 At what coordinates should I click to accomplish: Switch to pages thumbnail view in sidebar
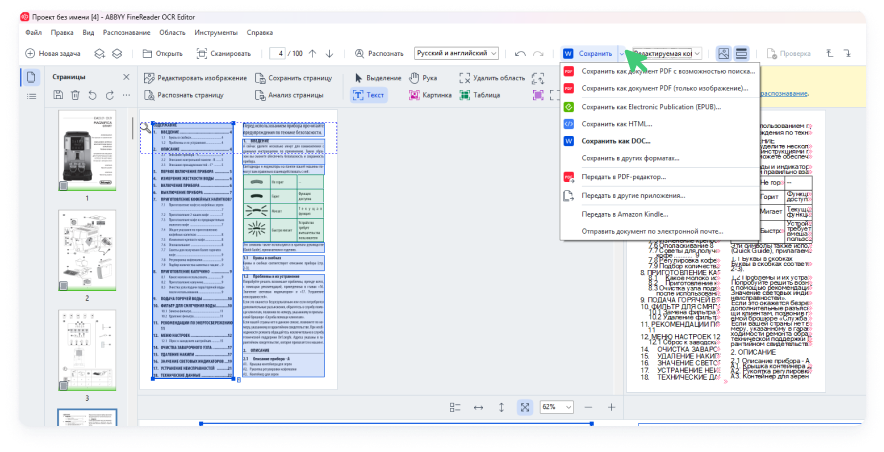click(32, 77)
